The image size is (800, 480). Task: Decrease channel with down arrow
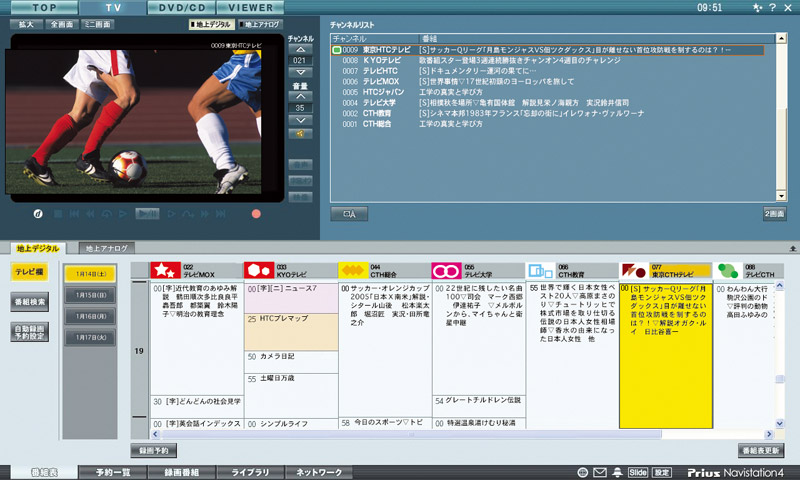click(x=301, y=72)
